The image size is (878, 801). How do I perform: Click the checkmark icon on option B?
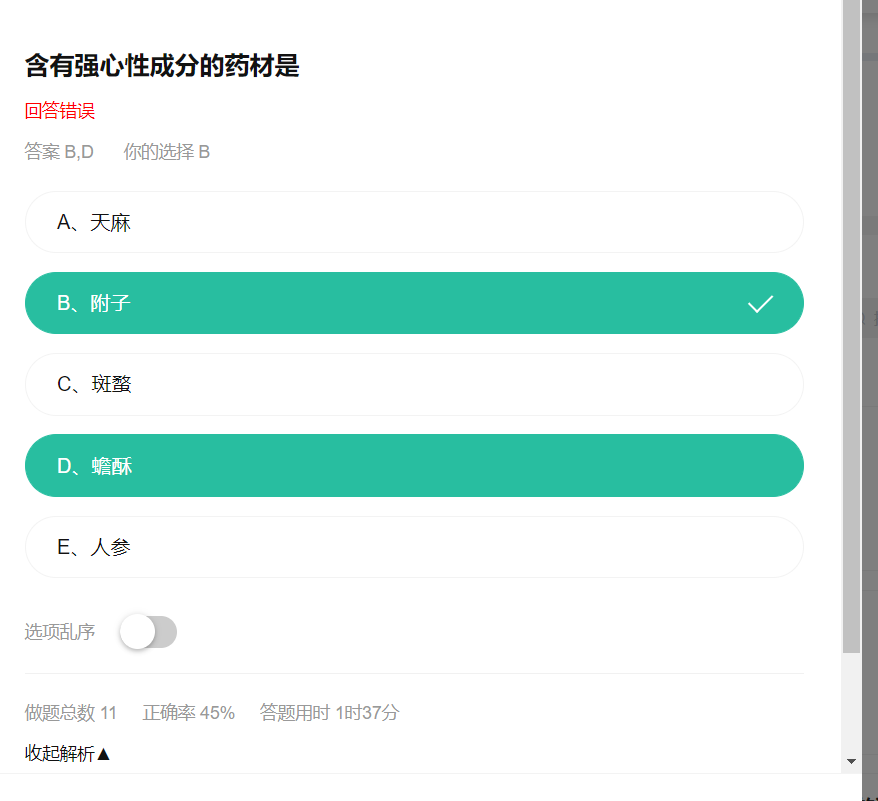click(x=760, y=304)
